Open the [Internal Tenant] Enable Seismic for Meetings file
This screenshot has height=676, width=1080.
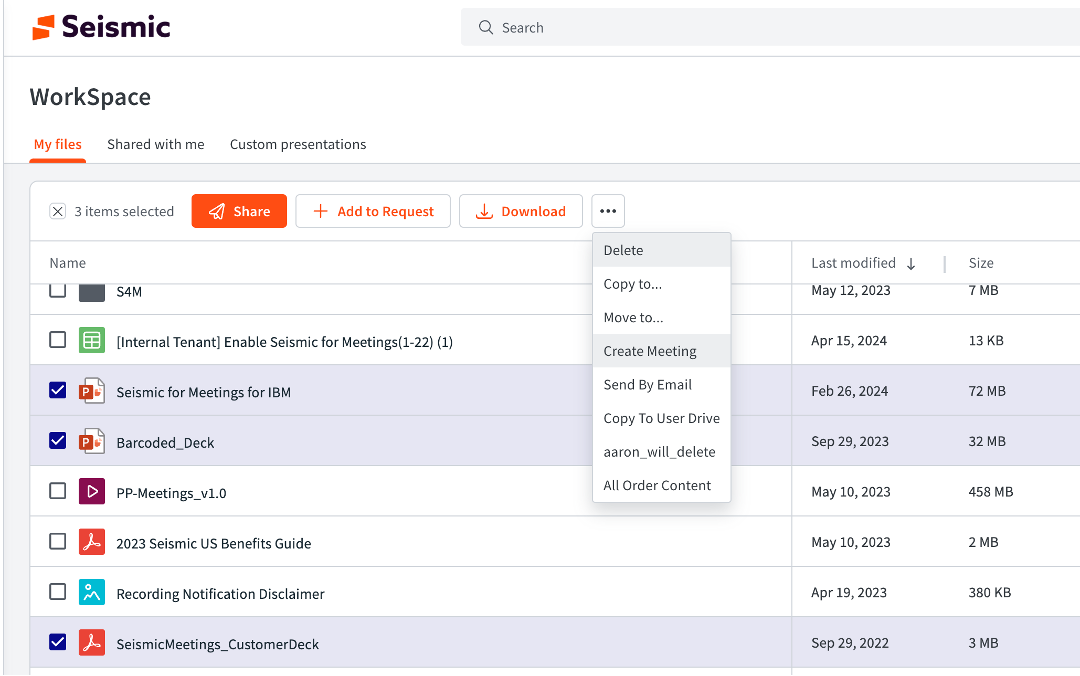coord(284,342)
